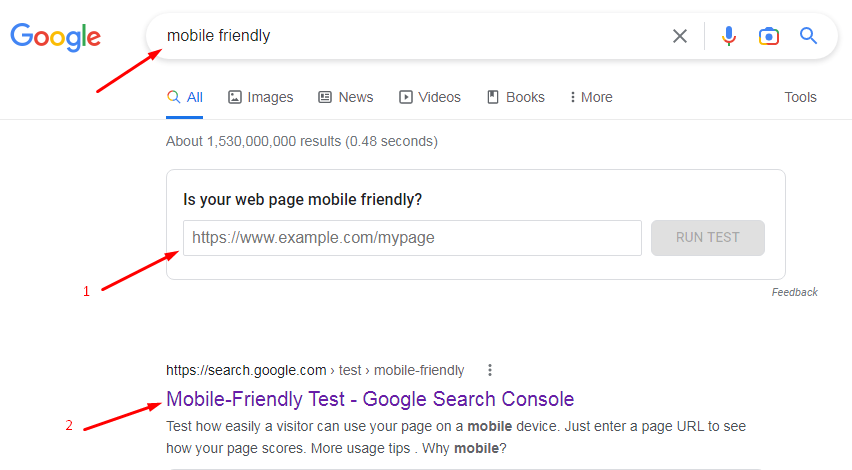Switch to the Books tab
852x470 pixels.
coord(516,97)
